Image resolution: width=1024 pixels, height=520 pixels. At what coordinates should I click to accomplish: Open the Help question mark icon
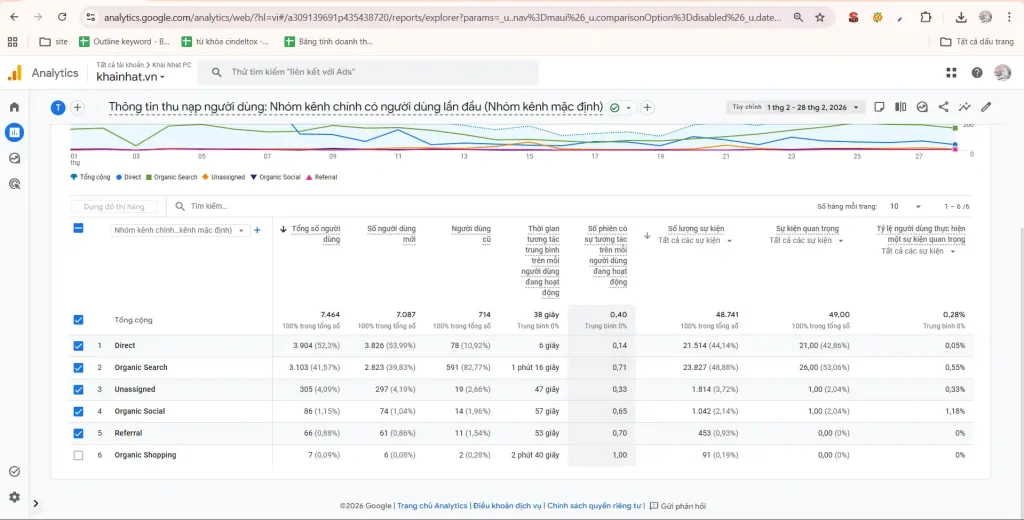(977, 73)
